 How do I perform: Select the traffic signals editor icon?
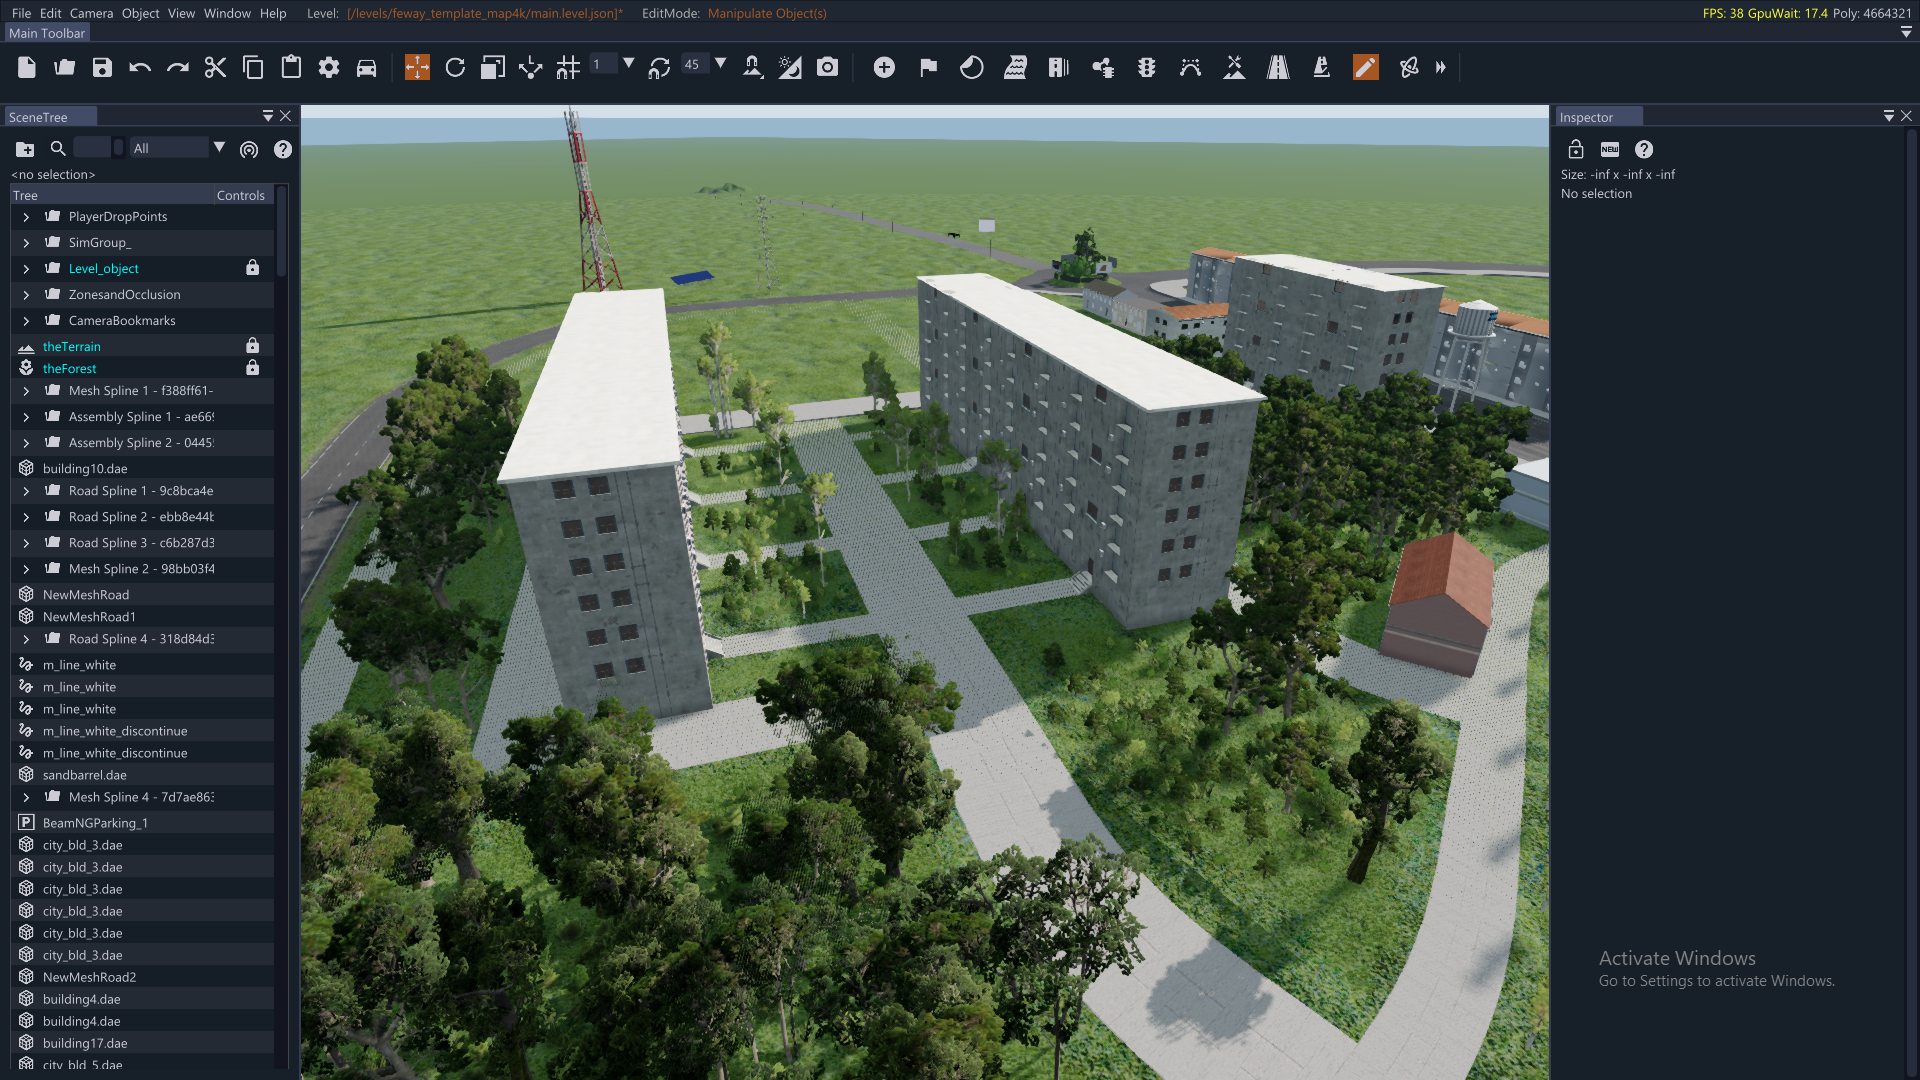(1146, 68)
